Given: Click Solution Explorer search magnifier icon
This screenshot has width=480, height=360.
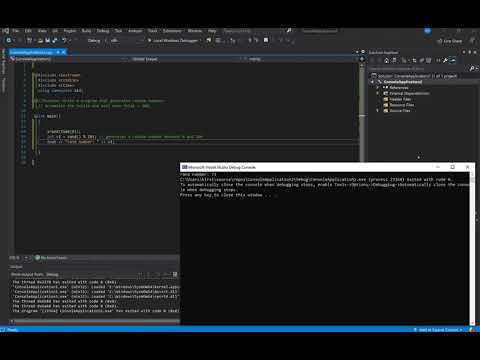Looking at the screenshot, I should tap(472, 68).
